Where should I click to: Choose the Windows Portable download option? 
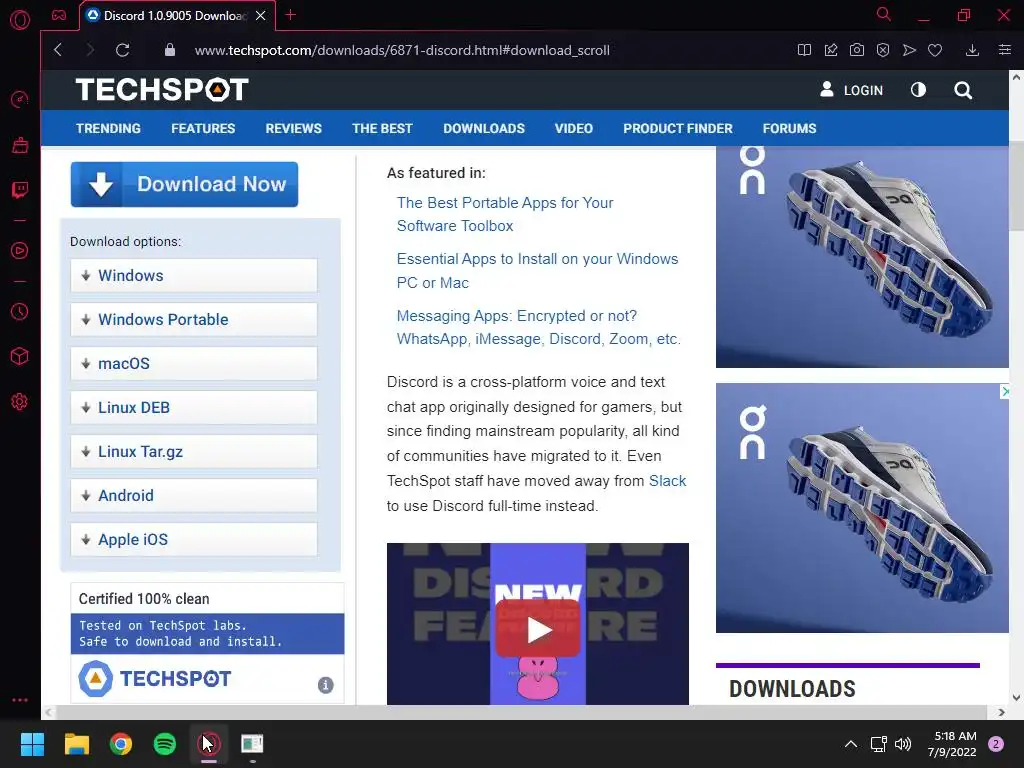click(194, 319)
